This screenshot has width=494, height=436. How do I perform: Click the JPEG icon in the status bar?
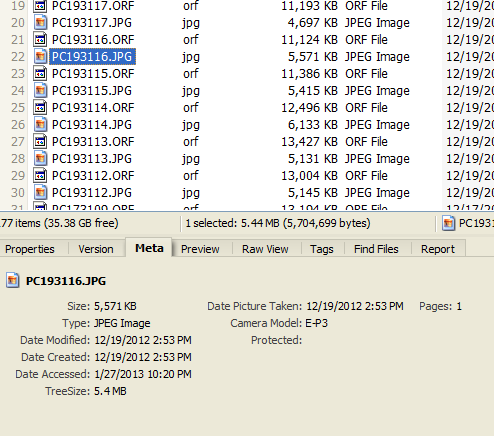[448, 223]
